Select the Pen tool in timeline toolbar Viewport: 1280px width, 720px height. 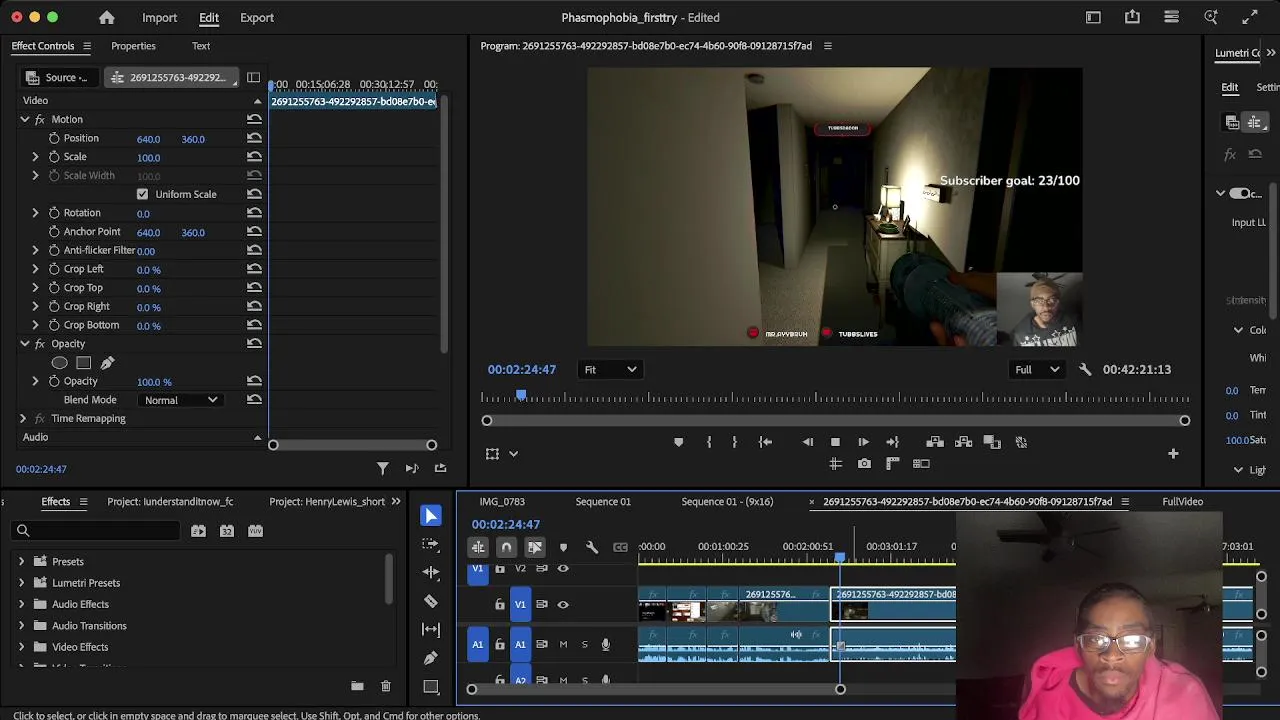(x=431, y=658)
